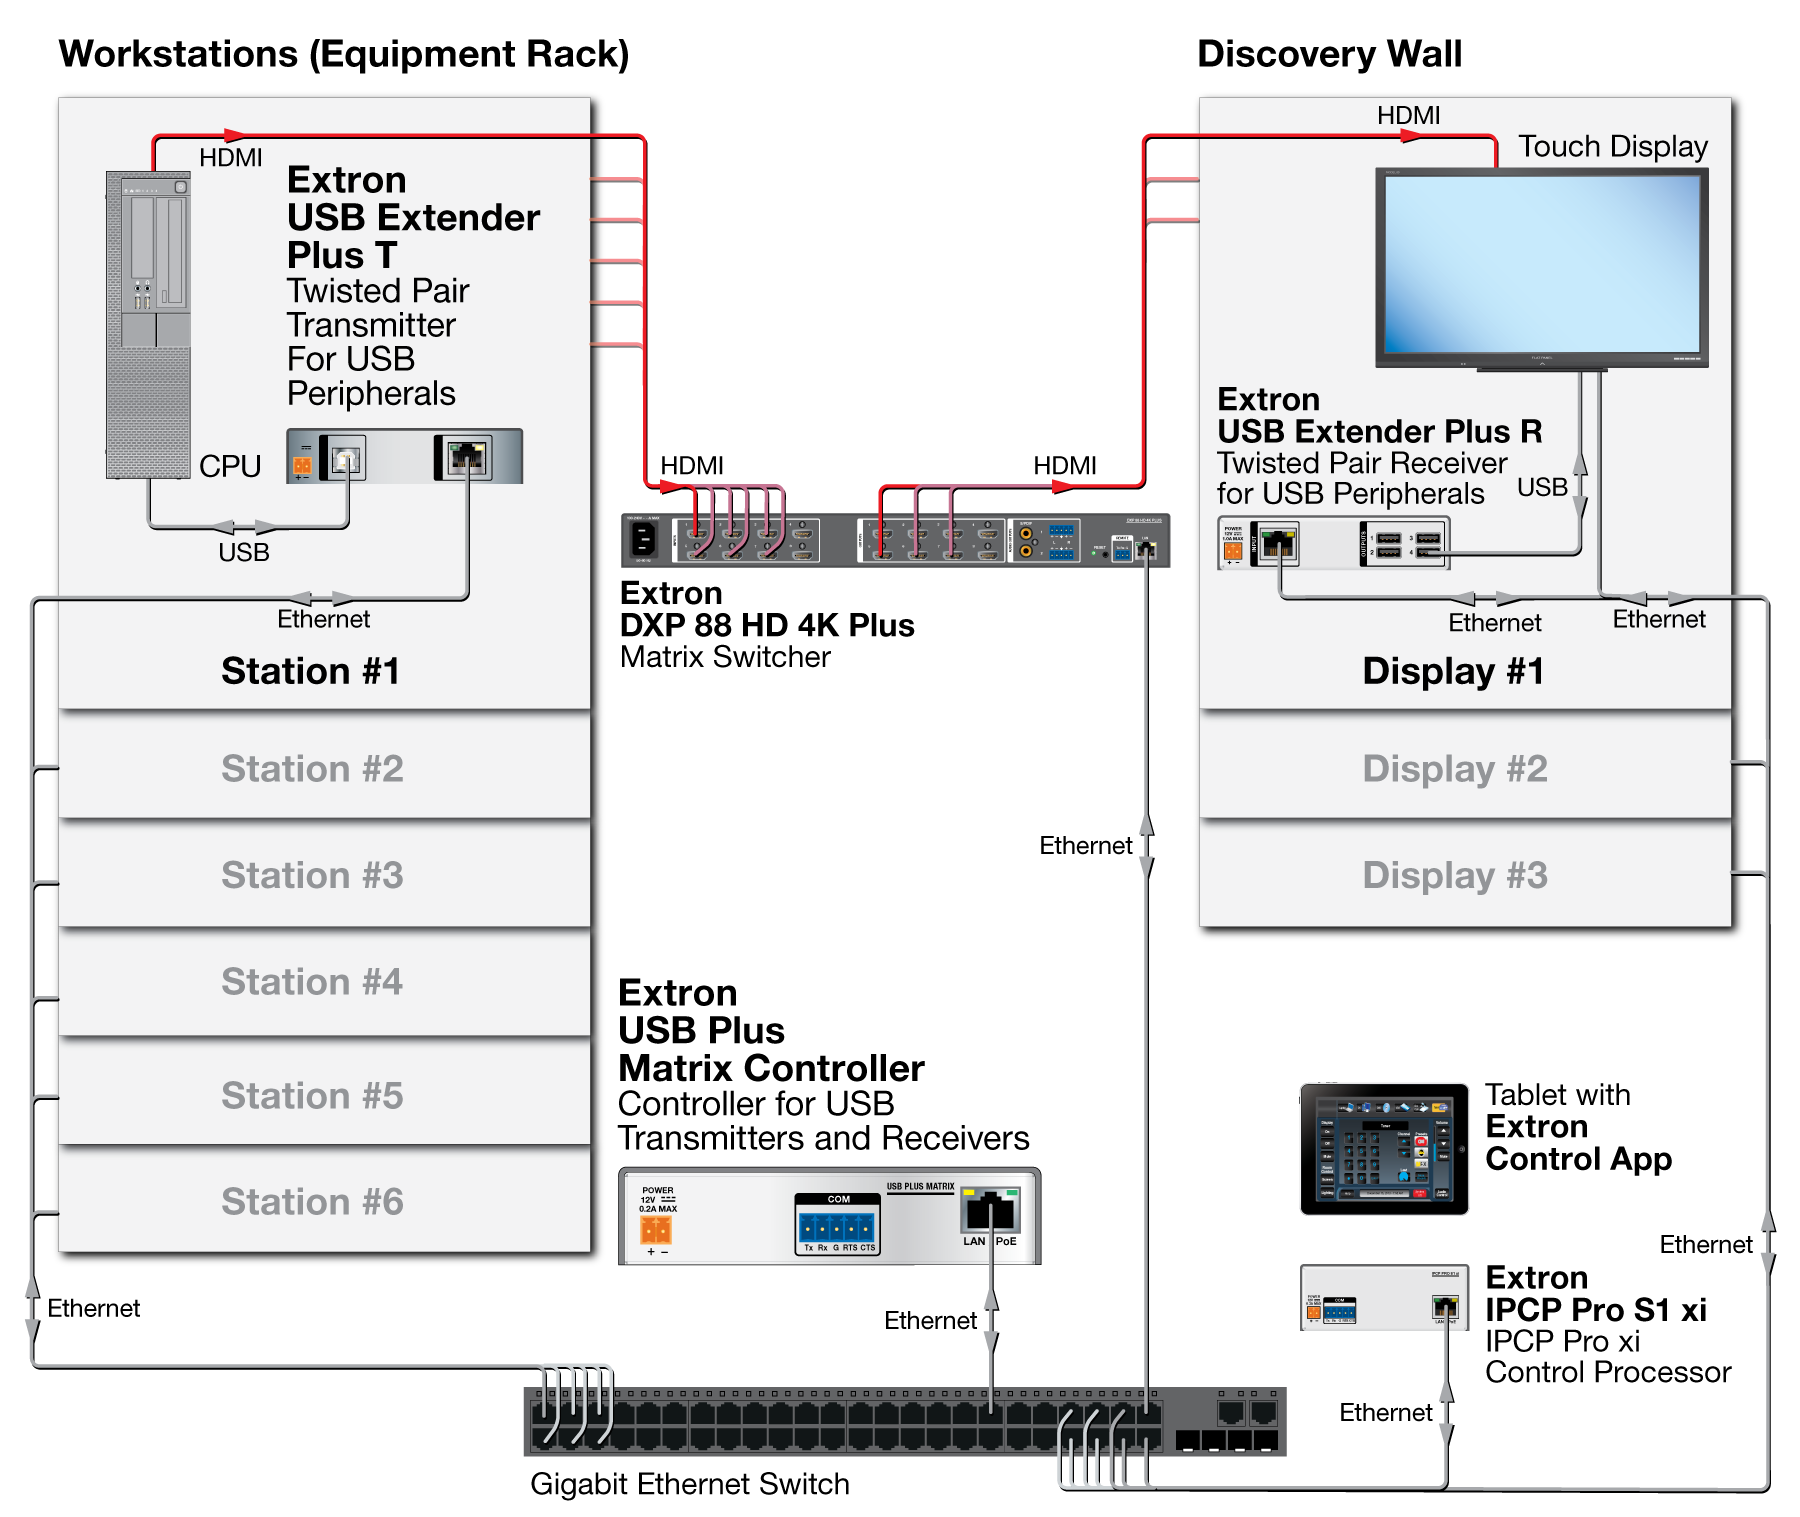1800x1517 pixels.
Task: Click the Gigabit Ethernet Switch image
Action: [x=905, y=1421]
